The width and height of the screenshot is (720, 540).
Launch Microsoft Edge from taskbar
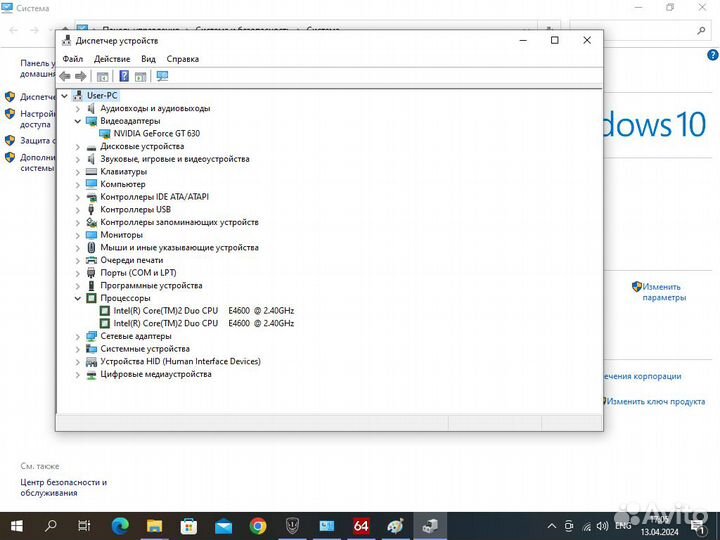click(120, 526)
